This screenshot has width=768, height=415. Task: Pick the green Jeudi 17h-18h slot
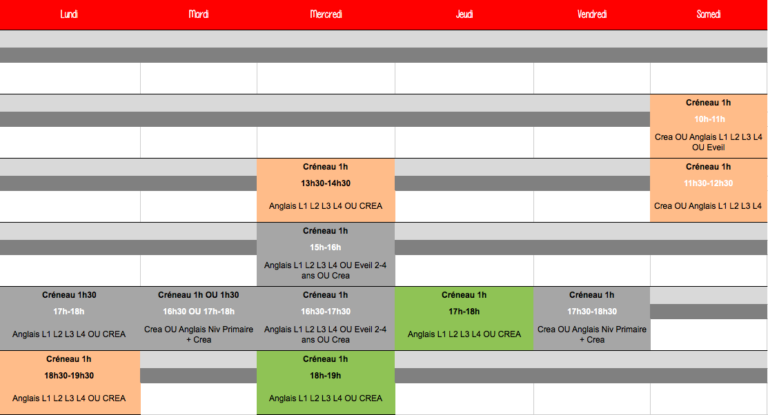(464, 311)
